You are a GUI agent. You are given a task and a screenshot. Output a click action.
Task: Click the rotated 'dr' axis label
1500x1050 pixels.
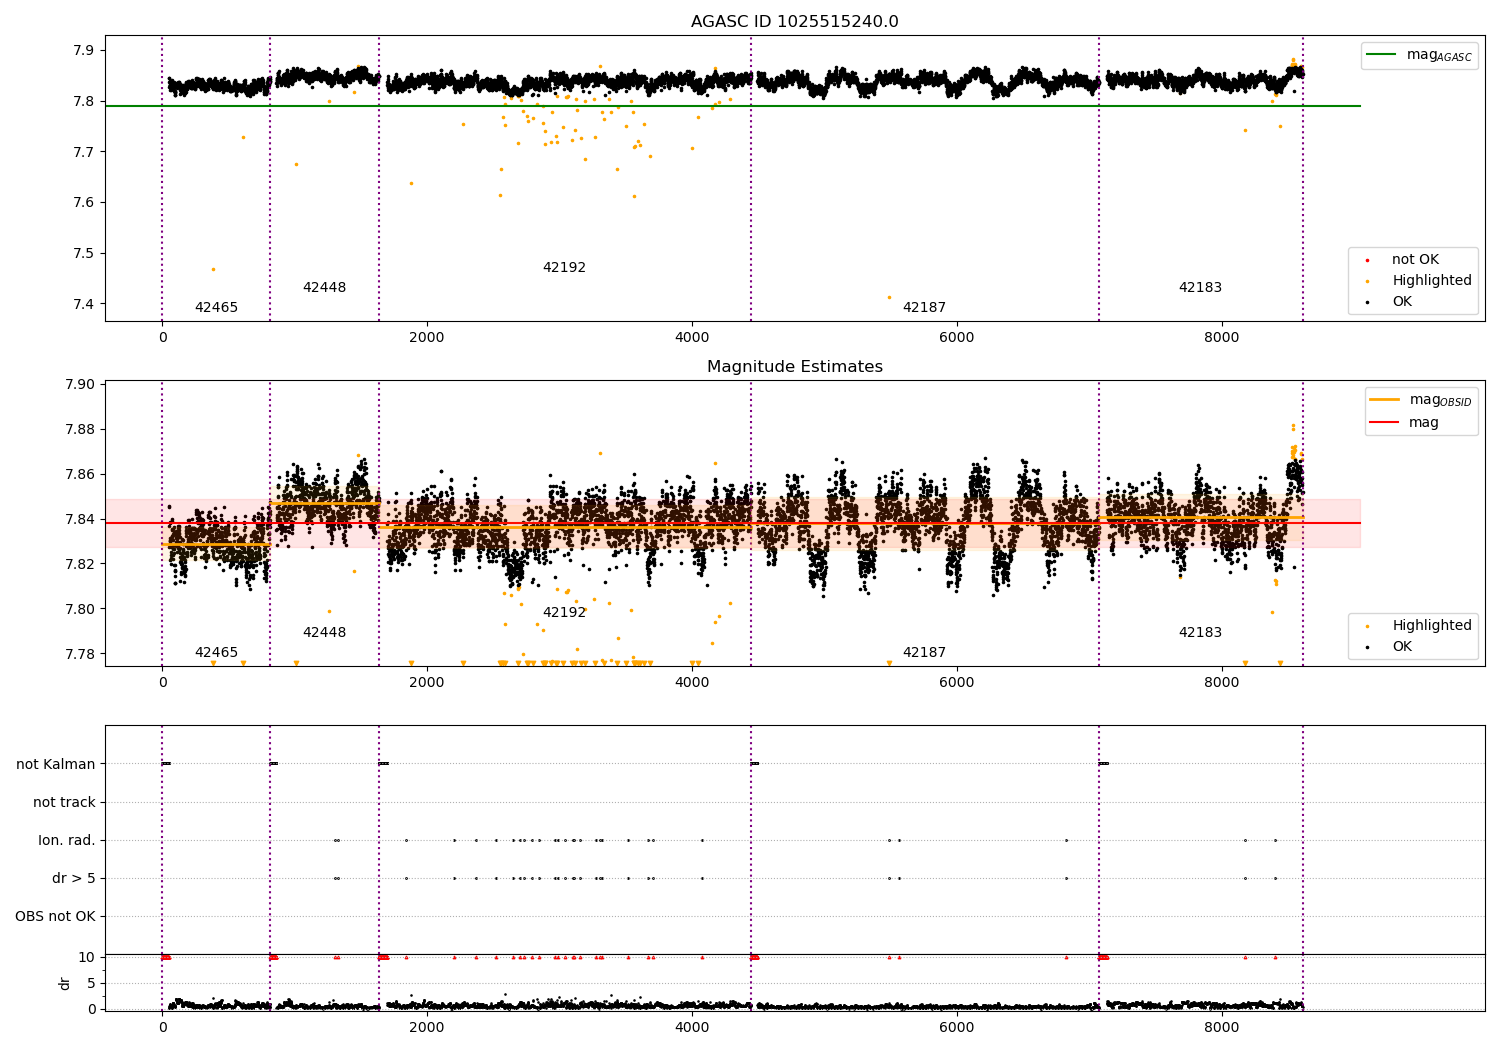pos(65,983)
